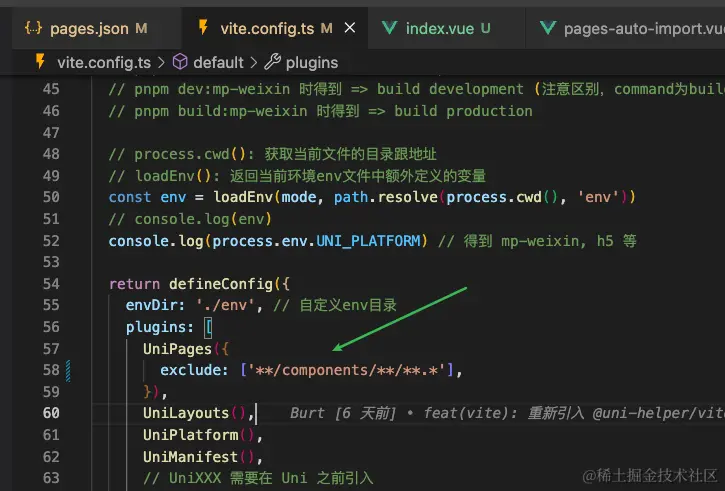Image resolution: width=725 pixels, height=491 pixels.
Task: Expand breadcrumb chevron after vite.config.ts
Action: point(161,62)
